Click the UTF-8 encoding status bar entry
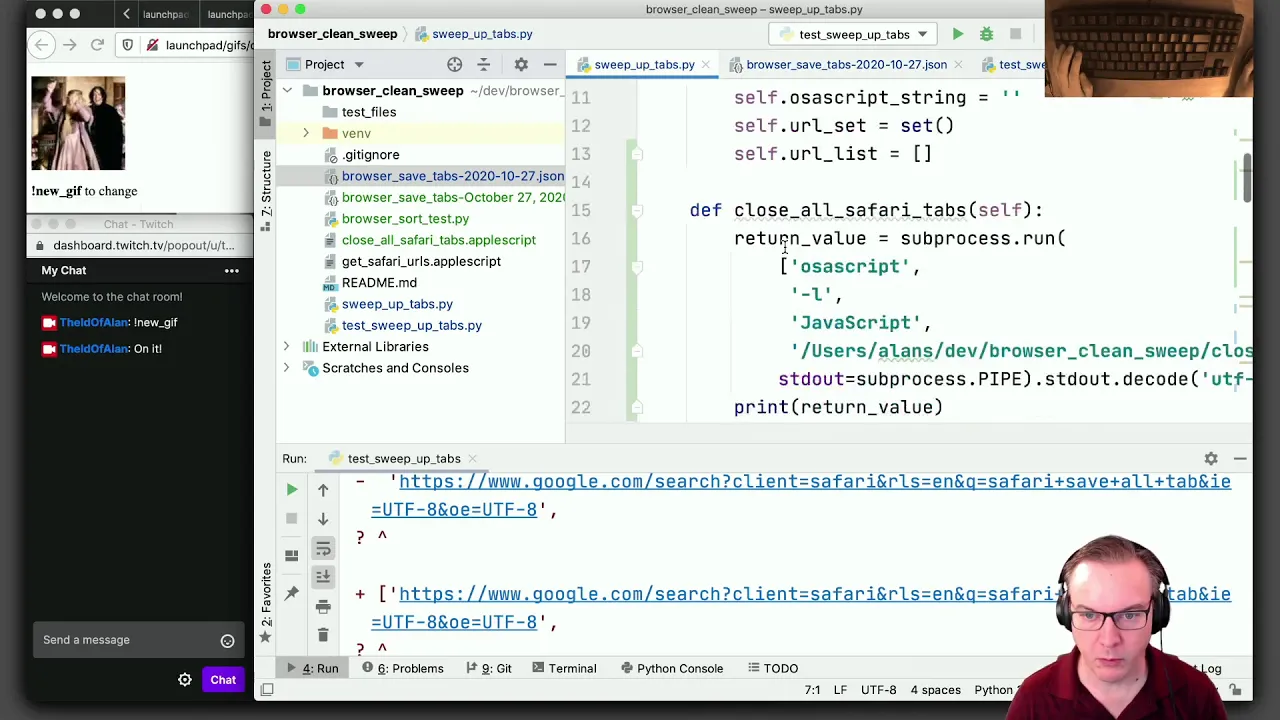1280x720 pixels. pyautogui.click(x=878, y=690)
